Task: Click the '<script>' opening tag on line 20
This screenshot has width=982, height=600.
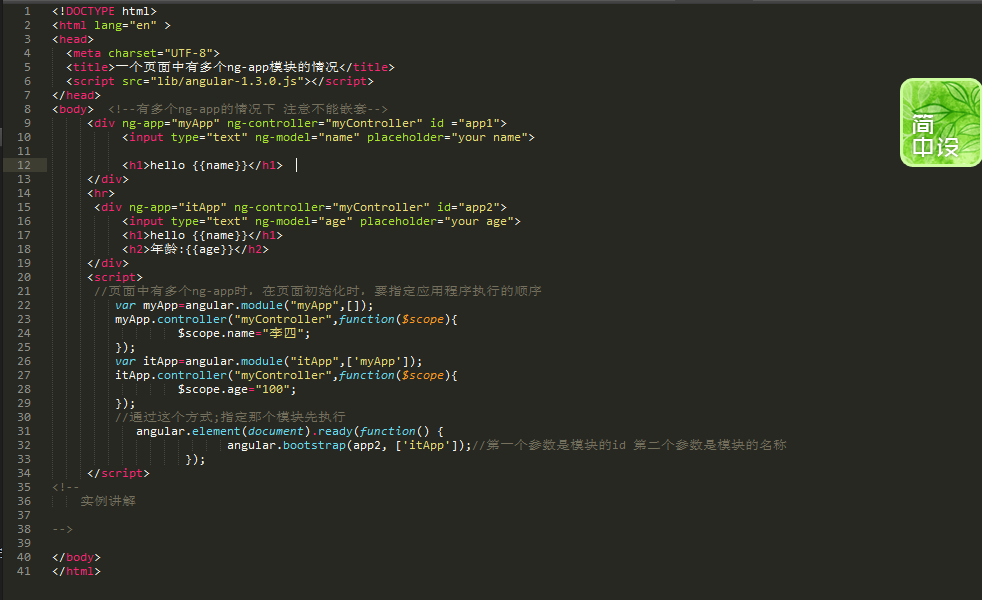Action: tap(115, 277)
